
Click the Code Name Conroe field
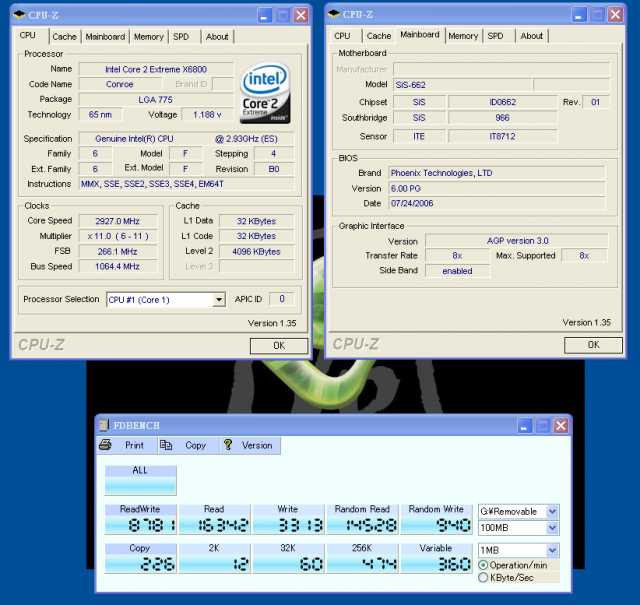(120, 84)
